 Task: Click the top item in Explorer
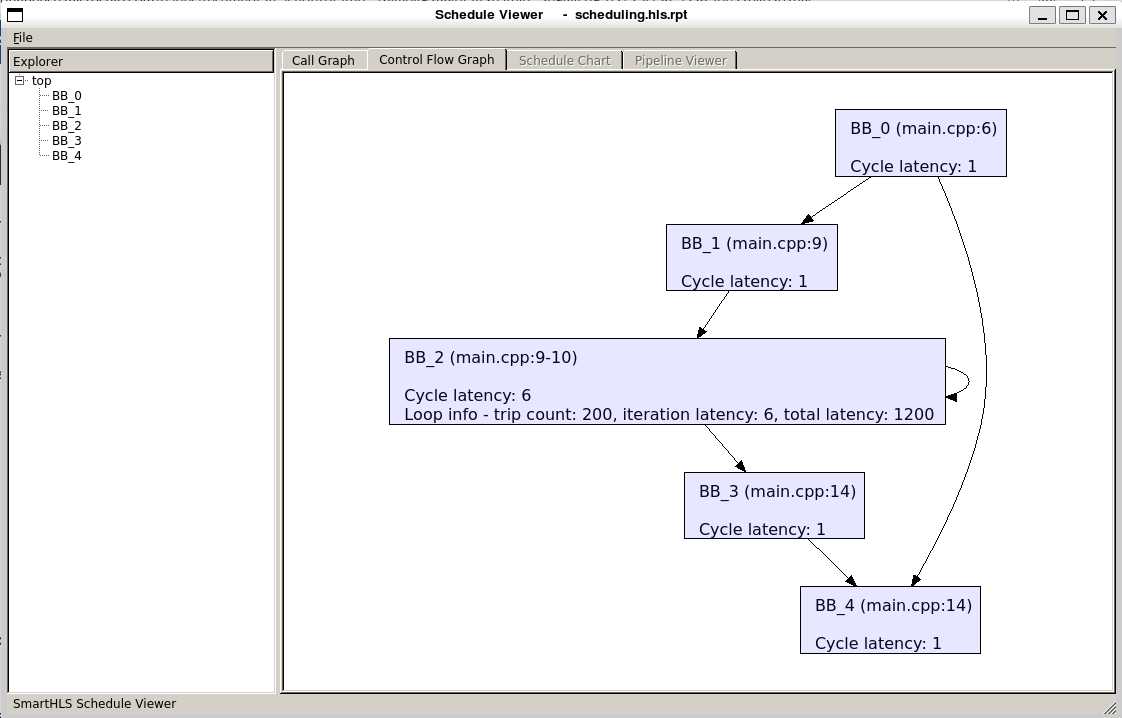[x=41, y=81]
